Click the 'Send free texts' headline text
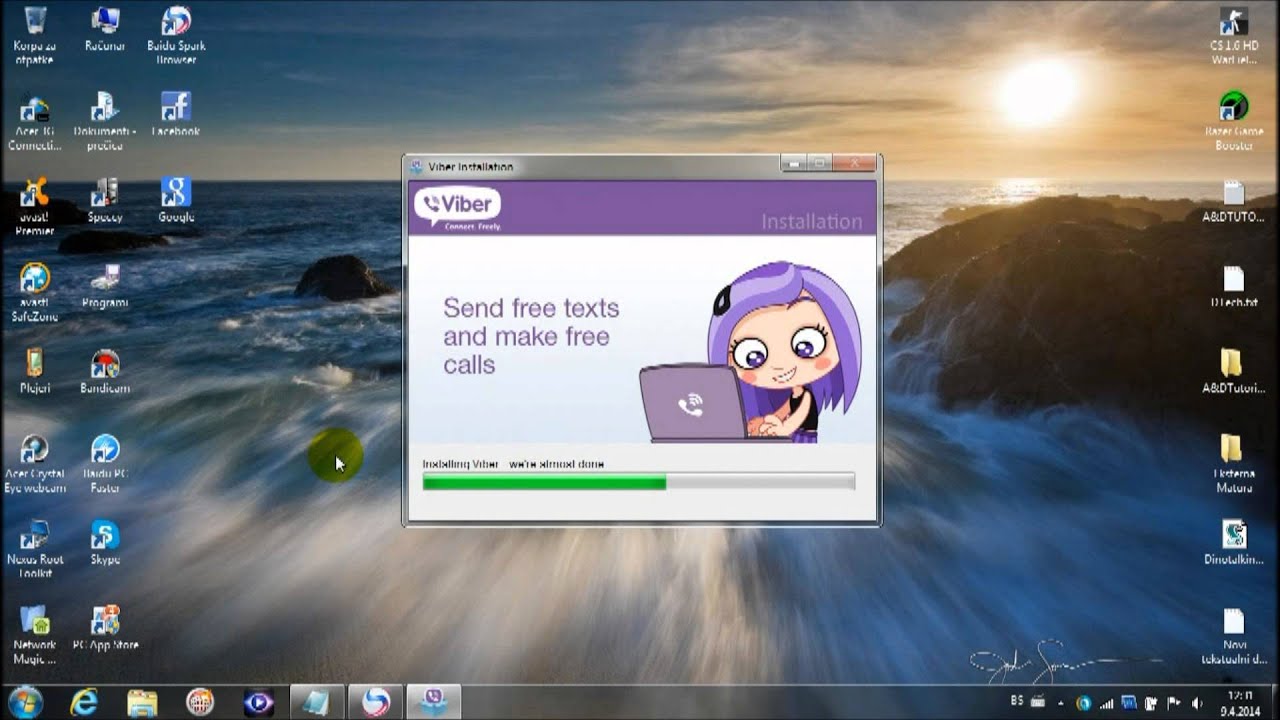1280x720 pixels. [531, 336]
